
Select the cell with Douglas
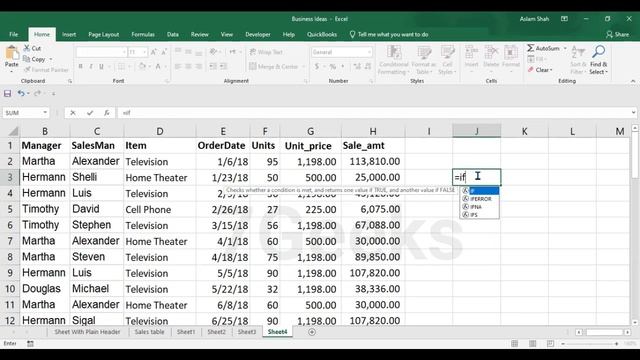[x=45, y=289]
